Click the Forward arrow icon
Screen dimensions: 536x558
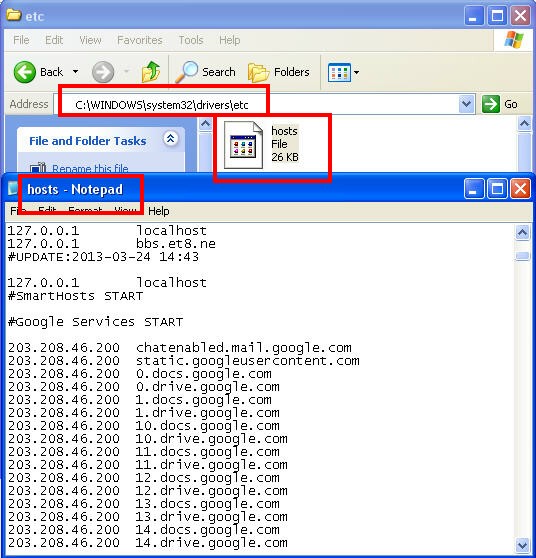coord(103,72)
